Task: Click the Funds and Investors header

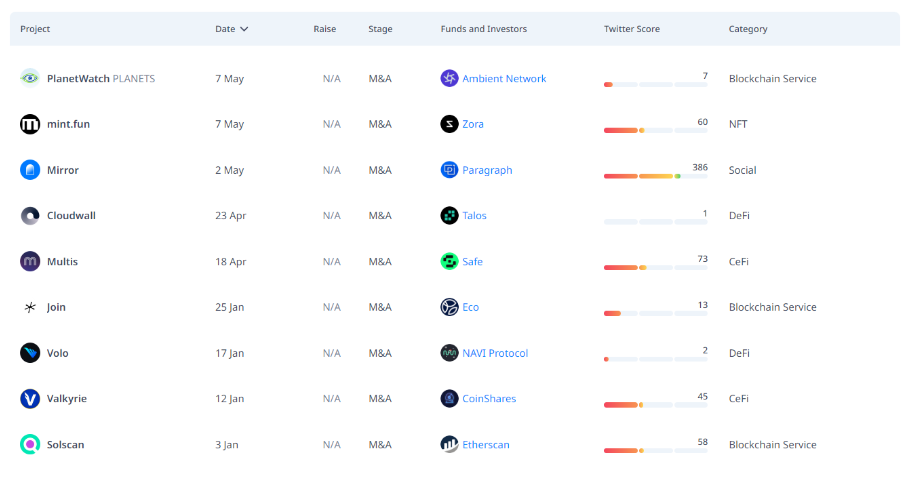Action: click(x=484, y=29)
